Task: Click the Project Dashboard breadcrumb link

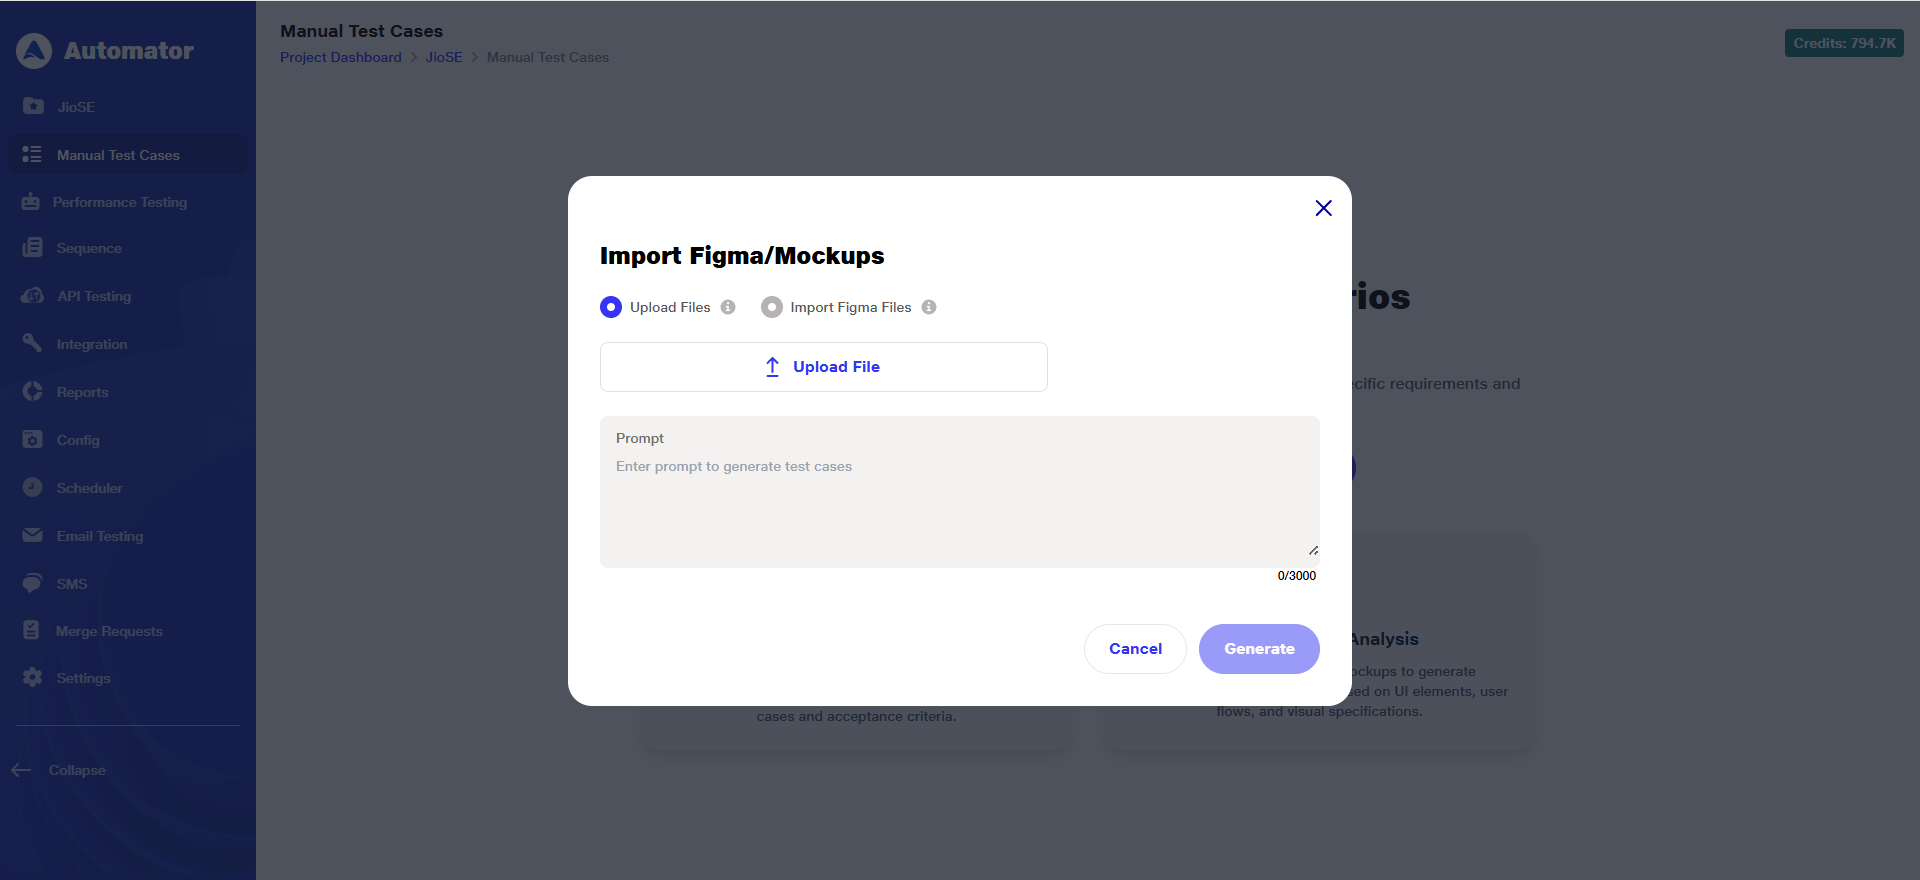Action: (340, 57)
